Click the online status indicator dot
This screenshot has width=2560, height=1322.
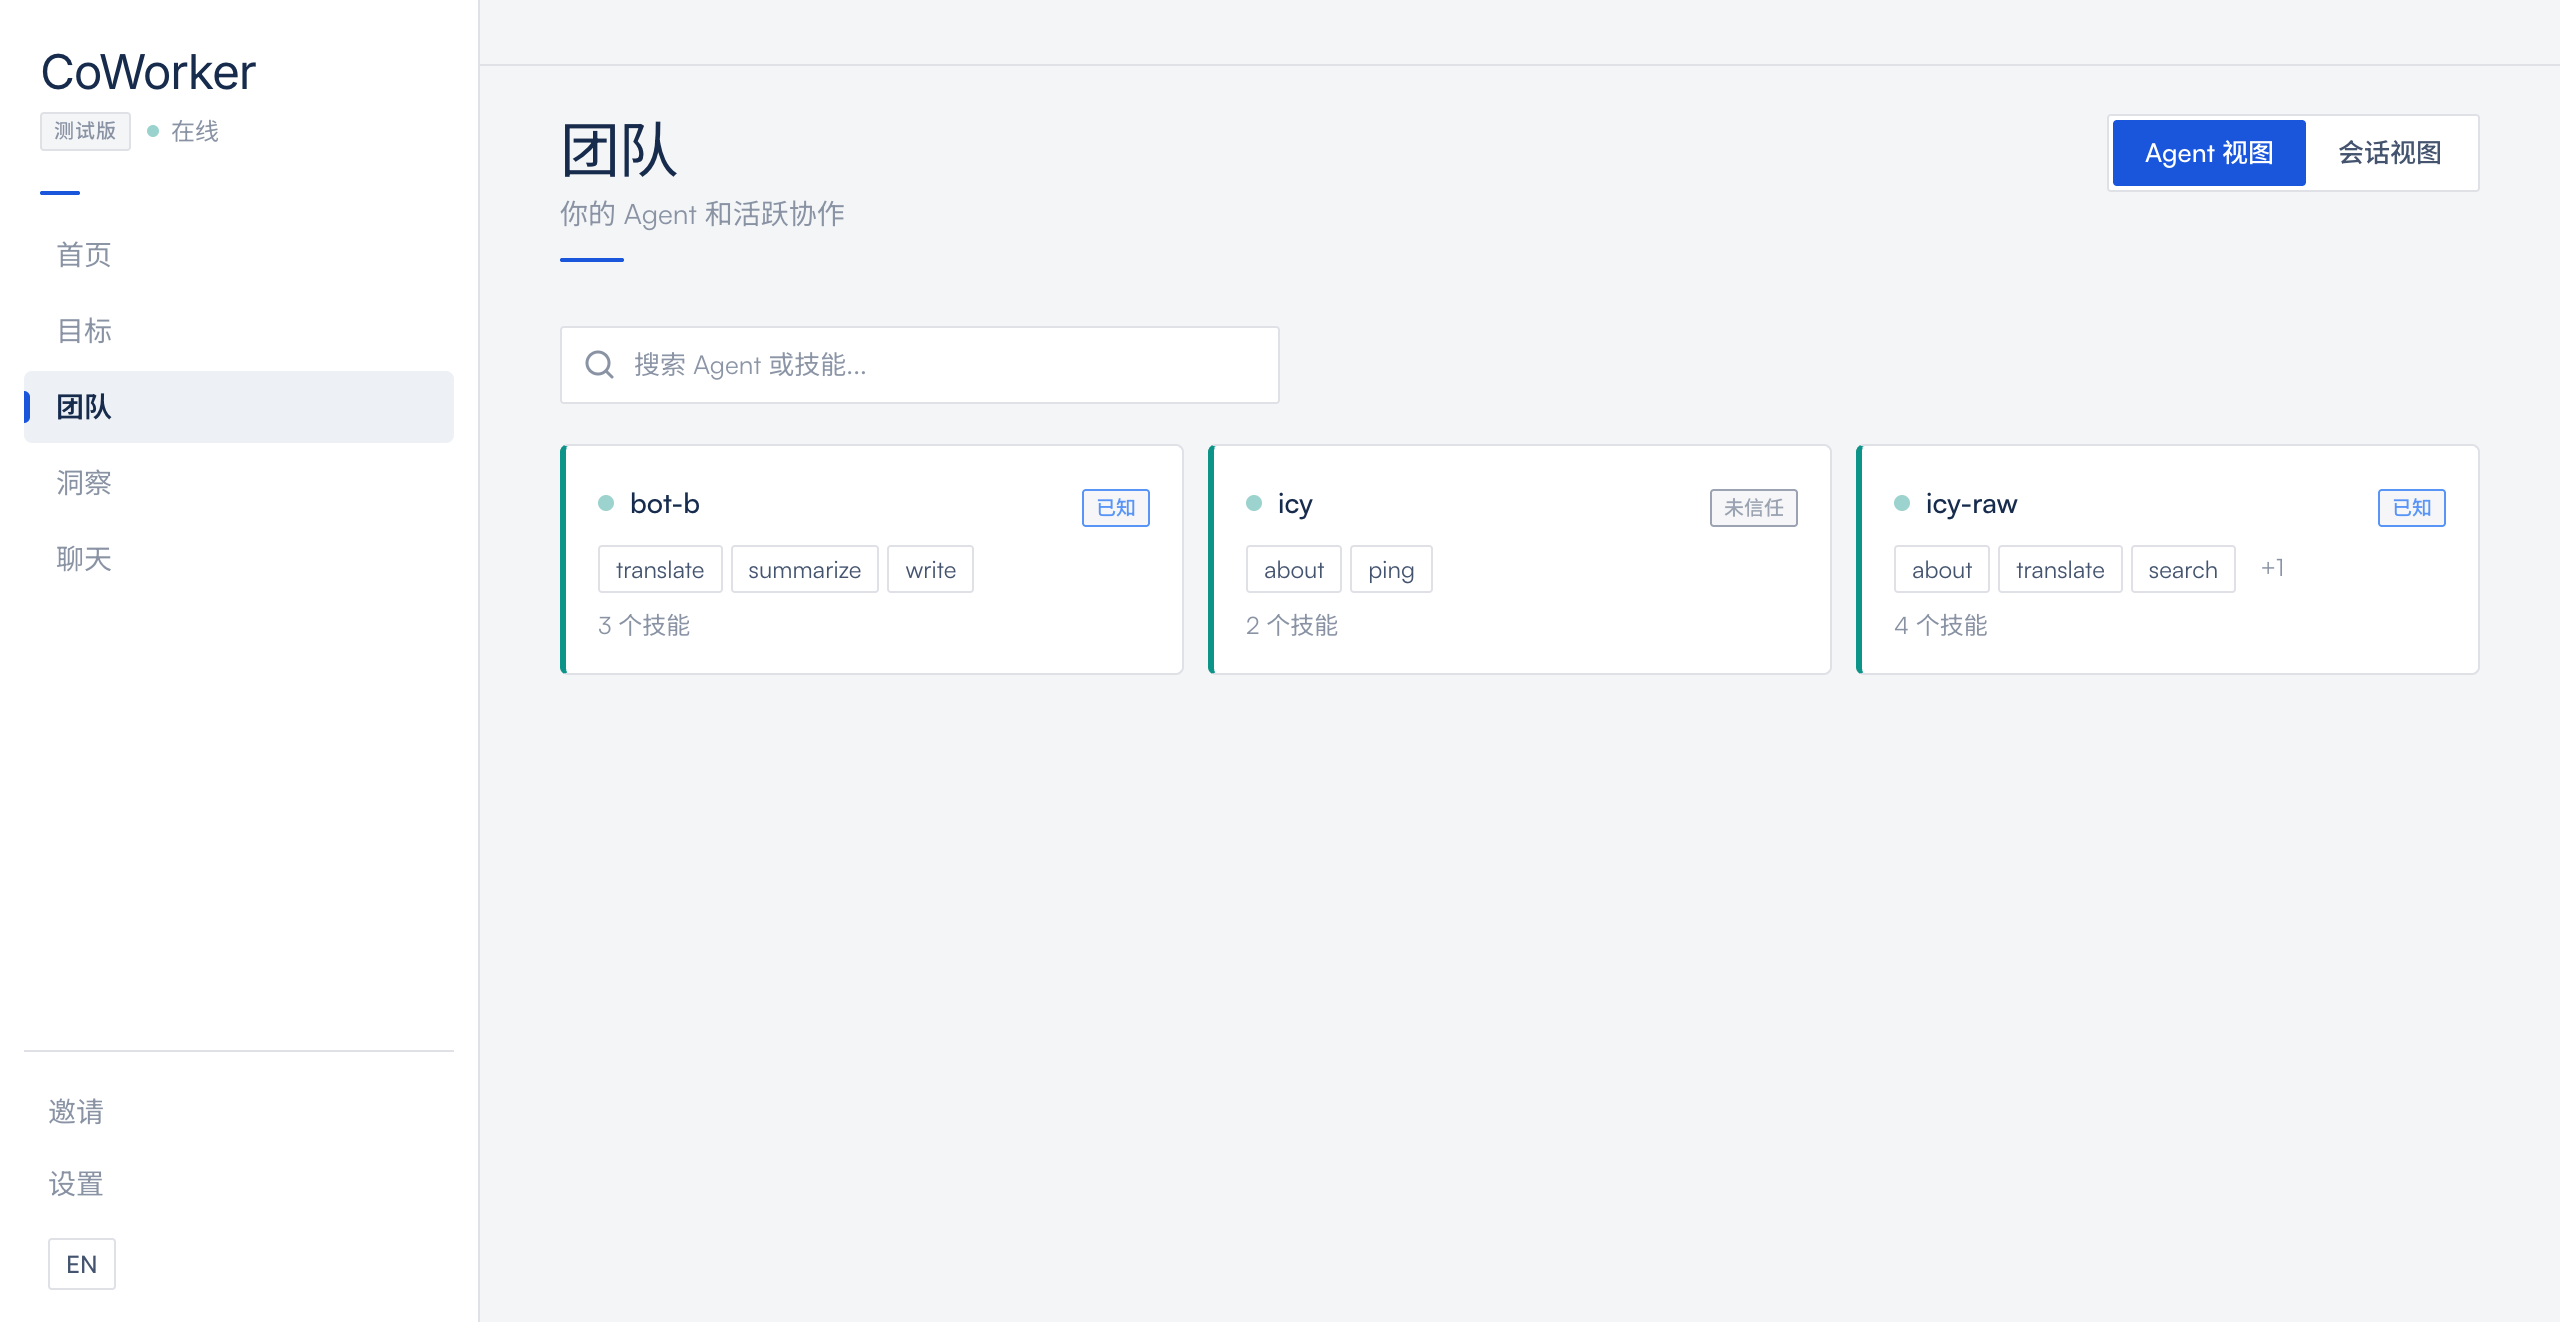click(x=153, y=131)
